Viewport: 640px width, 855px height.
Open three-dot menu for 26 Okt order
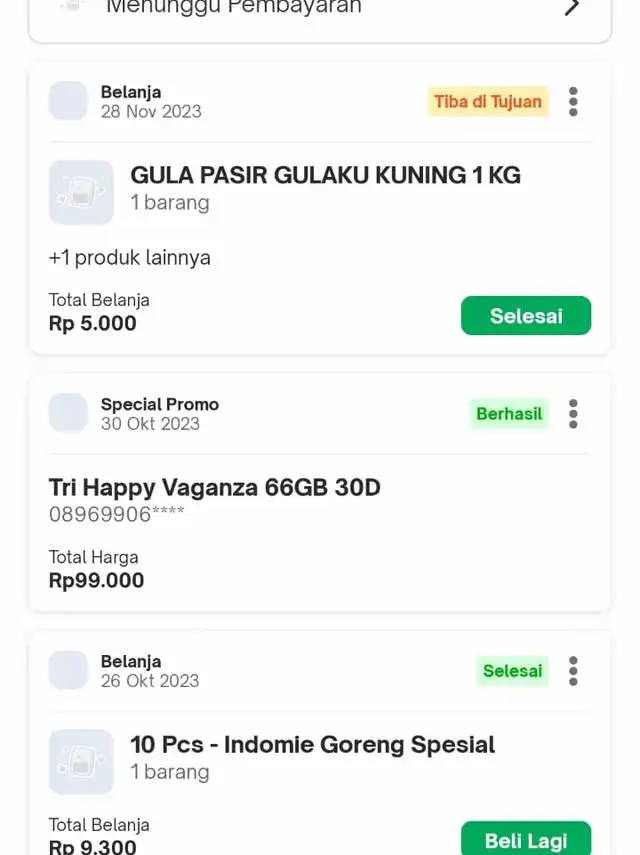tap(573, 671)
